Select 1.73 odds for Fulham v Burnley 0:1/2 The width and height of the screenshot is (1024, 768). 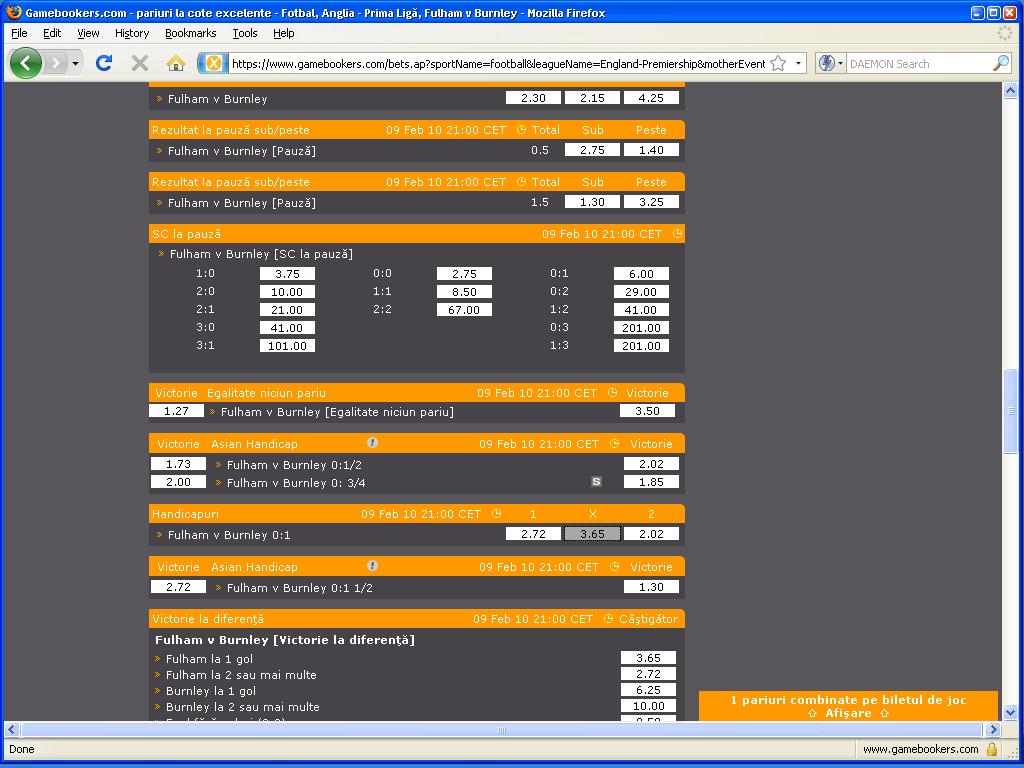178,464
